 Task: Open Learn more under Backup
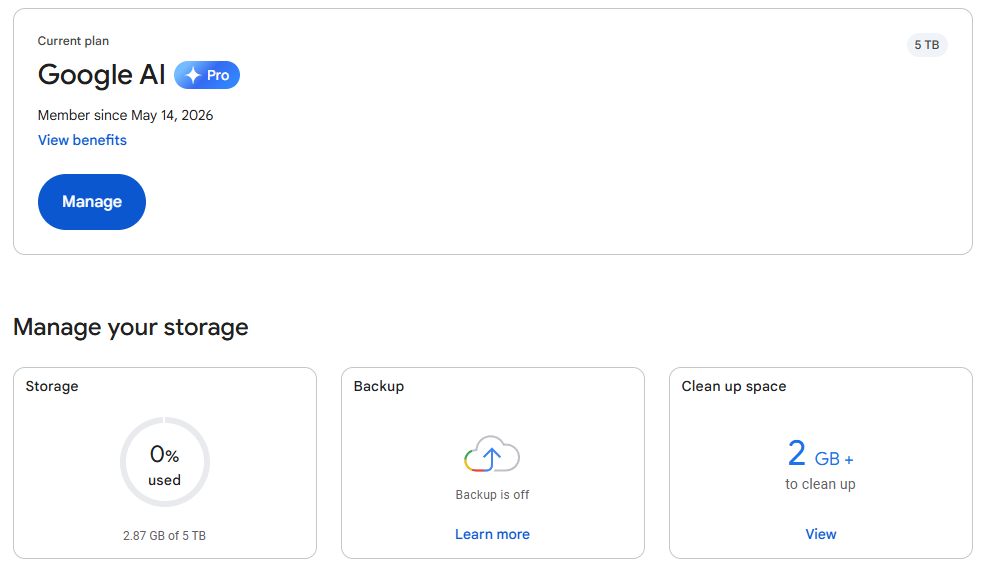pos(492,535)
